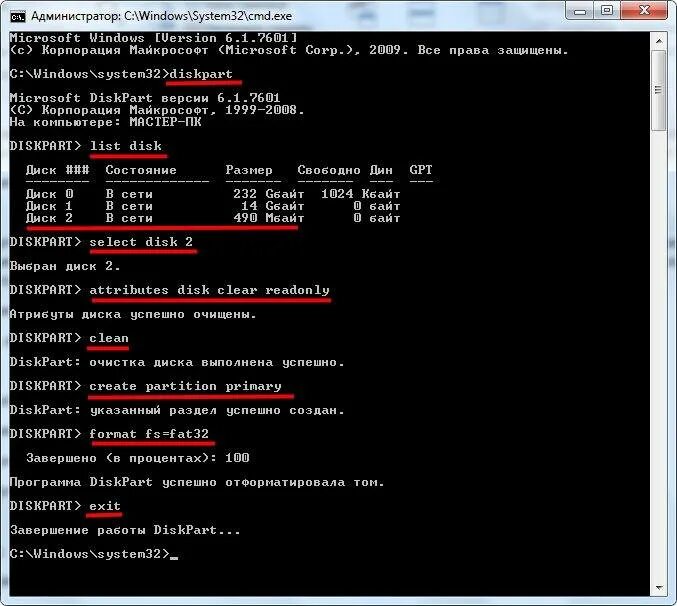
Task: Click 'Выбран диск 2.' message
Action: click(x=65, y=266)
